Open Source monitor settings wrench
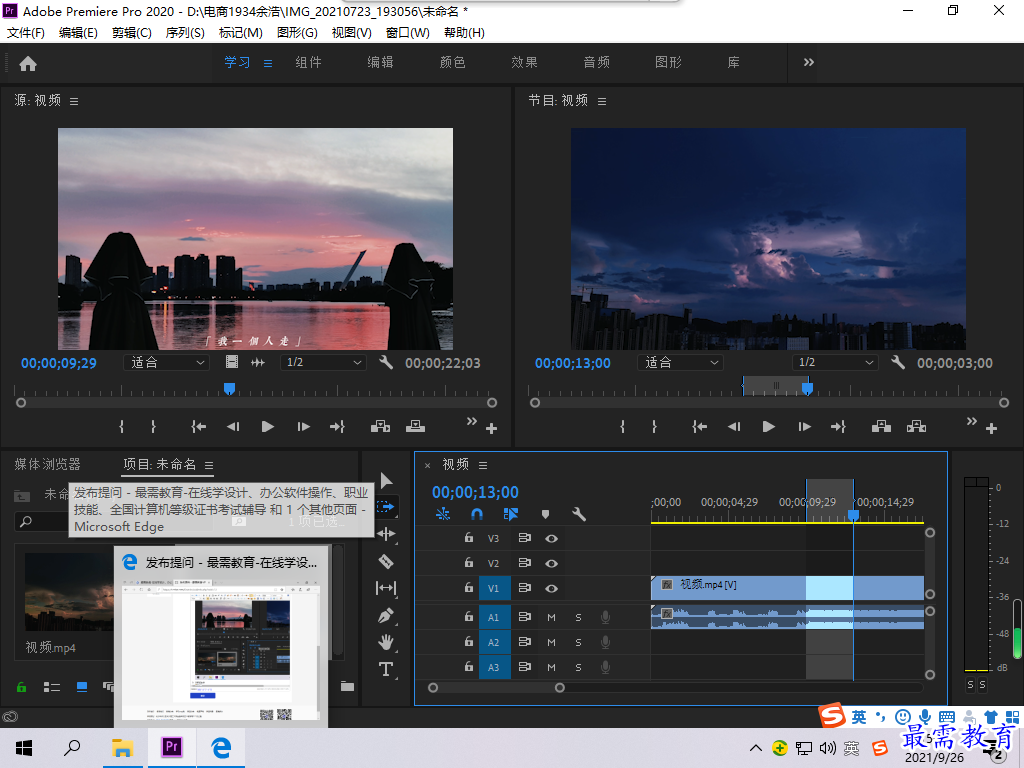Screen dimensions: 1024x768 pos(386,362)
